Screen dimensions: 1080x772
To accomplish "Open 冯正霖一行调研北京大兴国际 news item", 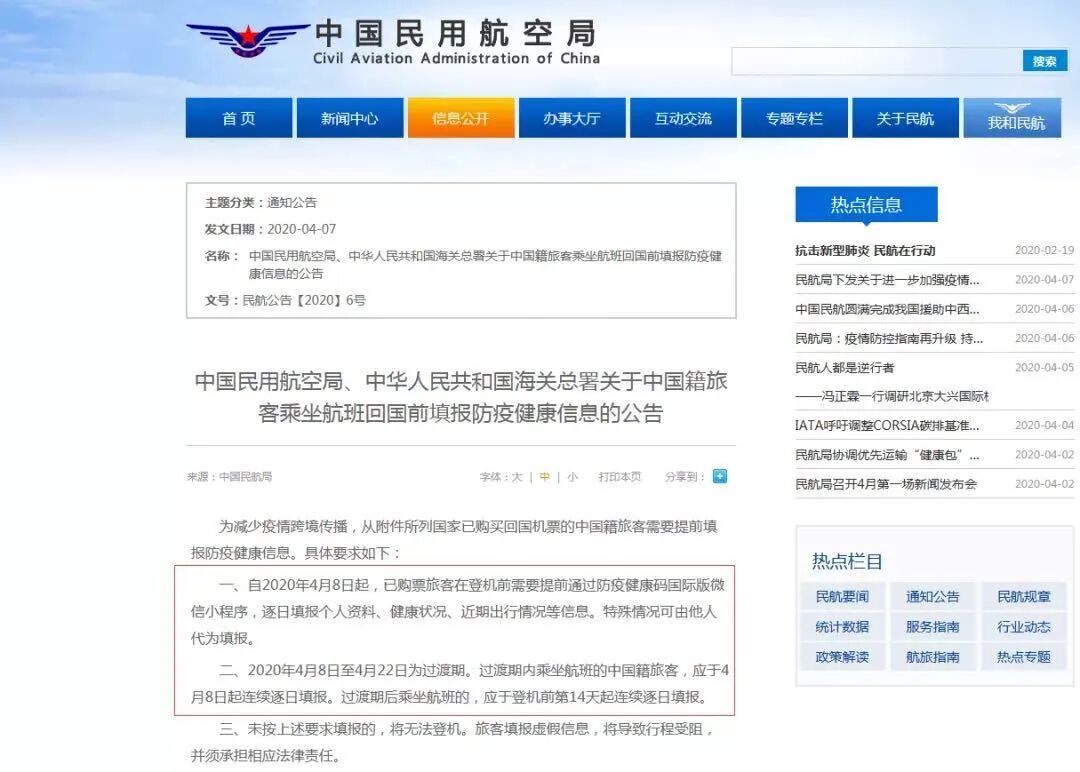I will coord(892,396).
